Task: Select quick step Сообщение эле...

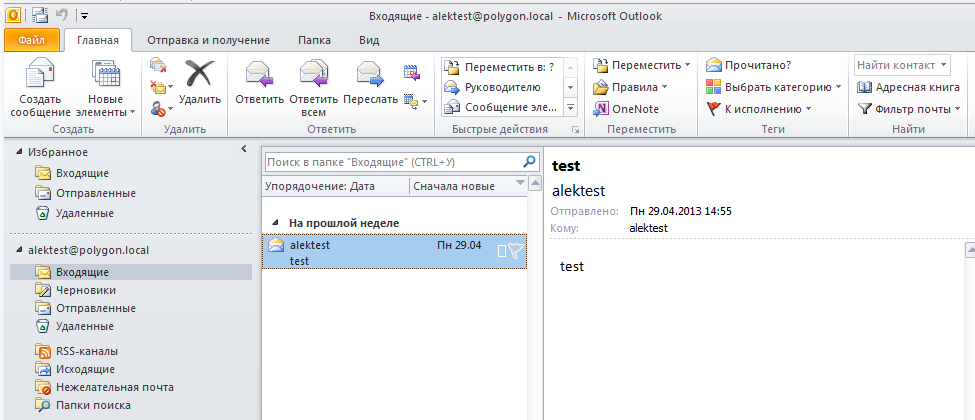Action: tap(502, 108)
